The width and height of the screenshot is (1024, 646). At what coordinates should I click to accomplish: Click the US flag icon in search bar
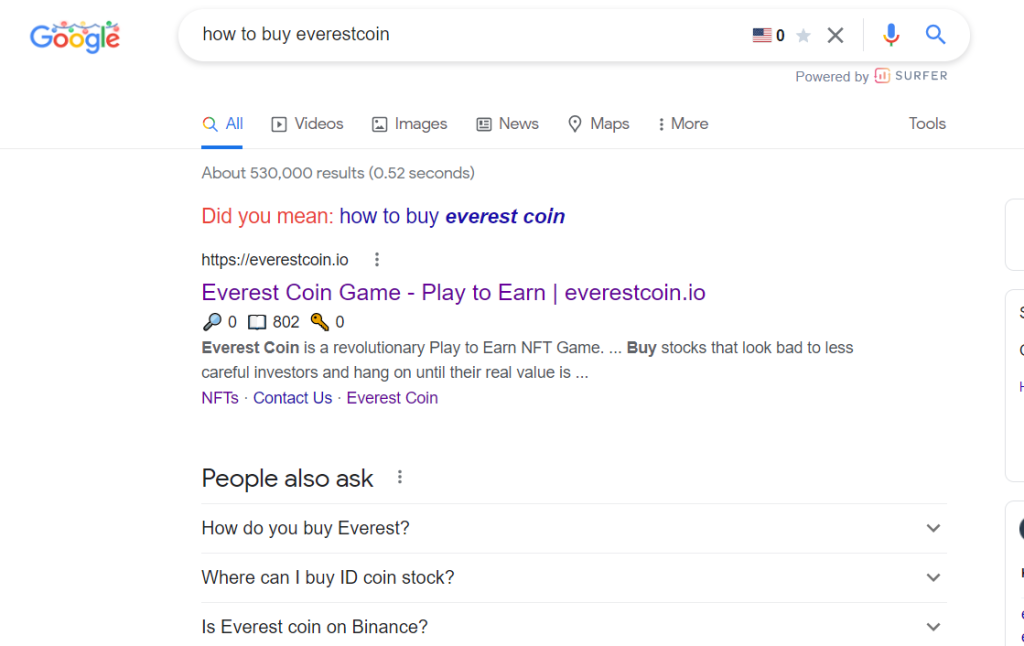[761, 35]
